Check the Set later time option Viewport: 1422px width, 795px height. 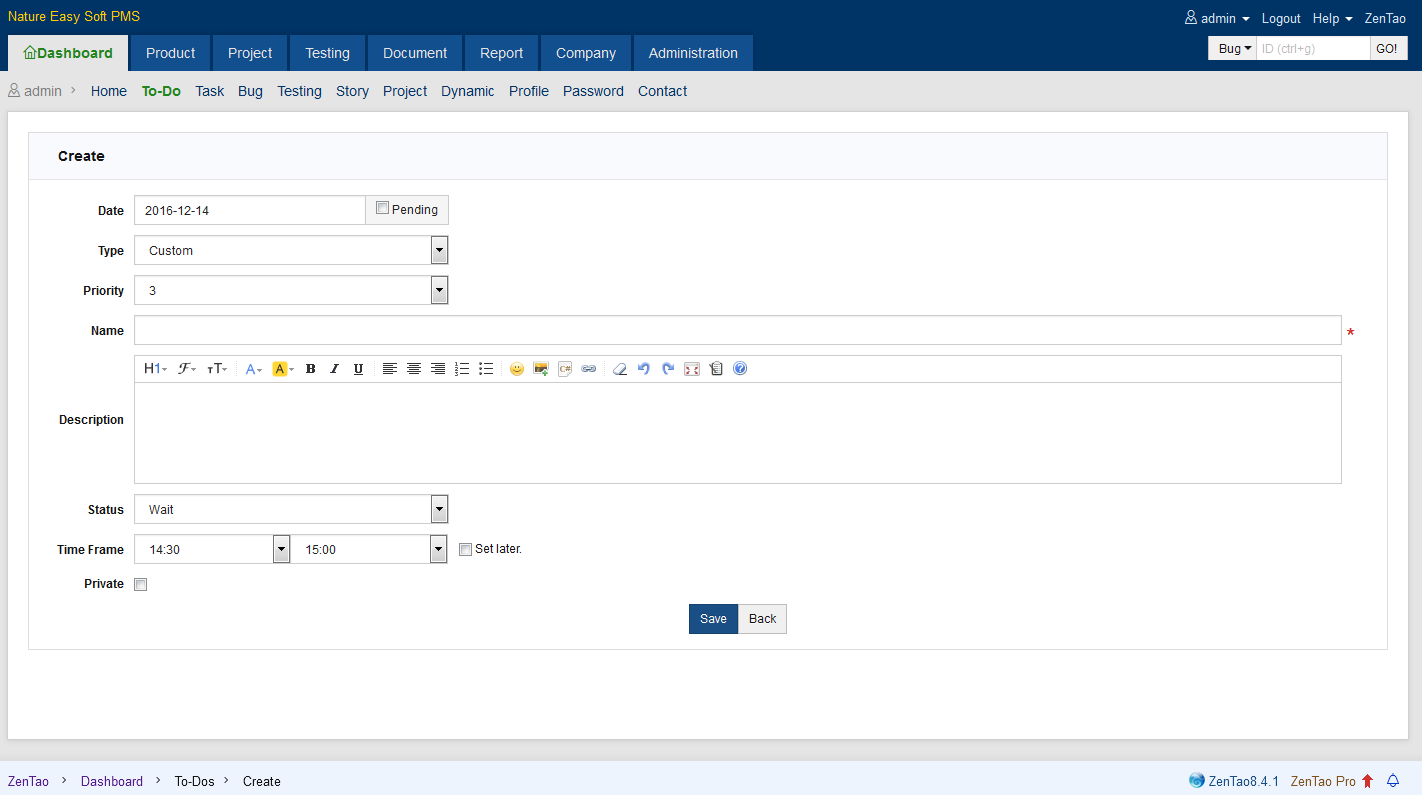pos(465,549)
